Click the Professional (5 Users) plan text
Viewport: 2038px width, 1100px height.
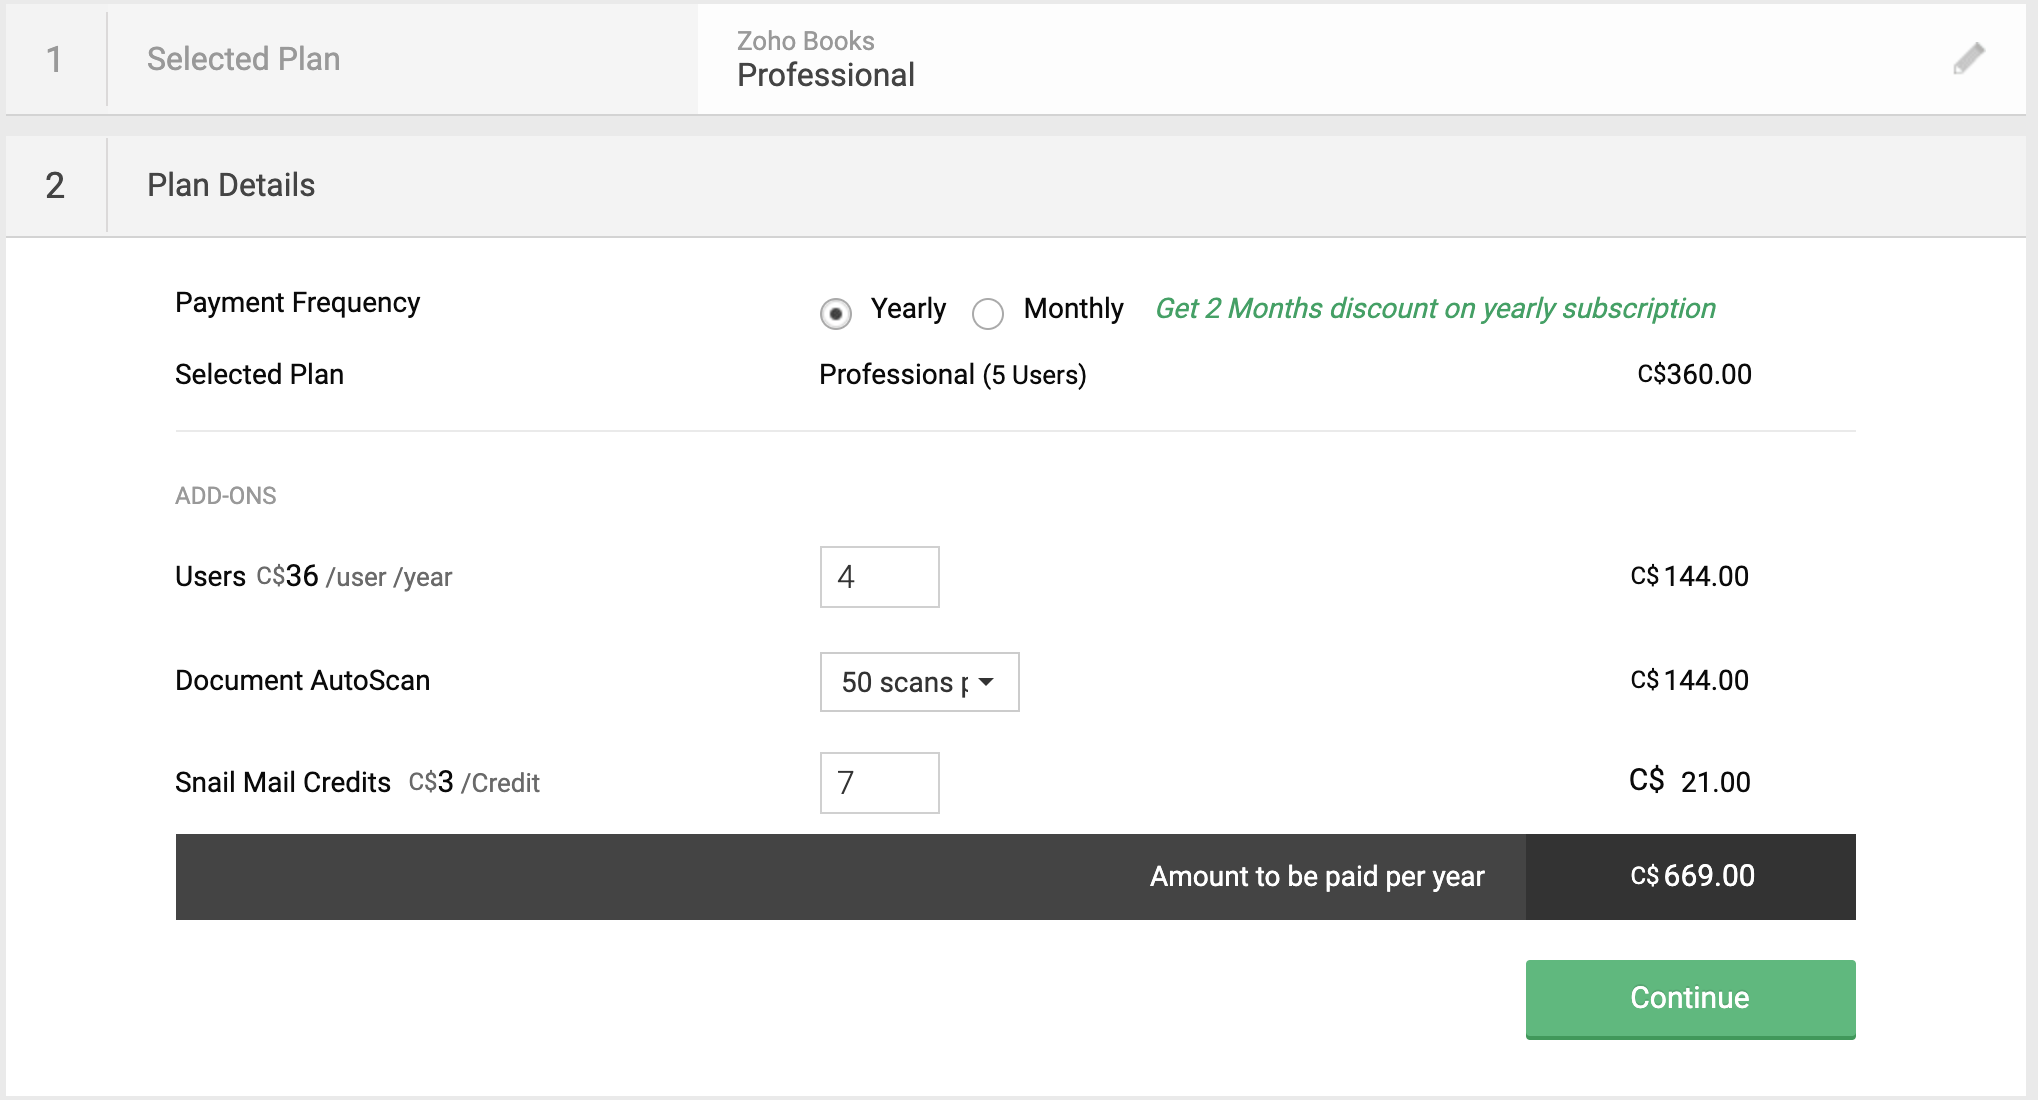tap(952, 374)
